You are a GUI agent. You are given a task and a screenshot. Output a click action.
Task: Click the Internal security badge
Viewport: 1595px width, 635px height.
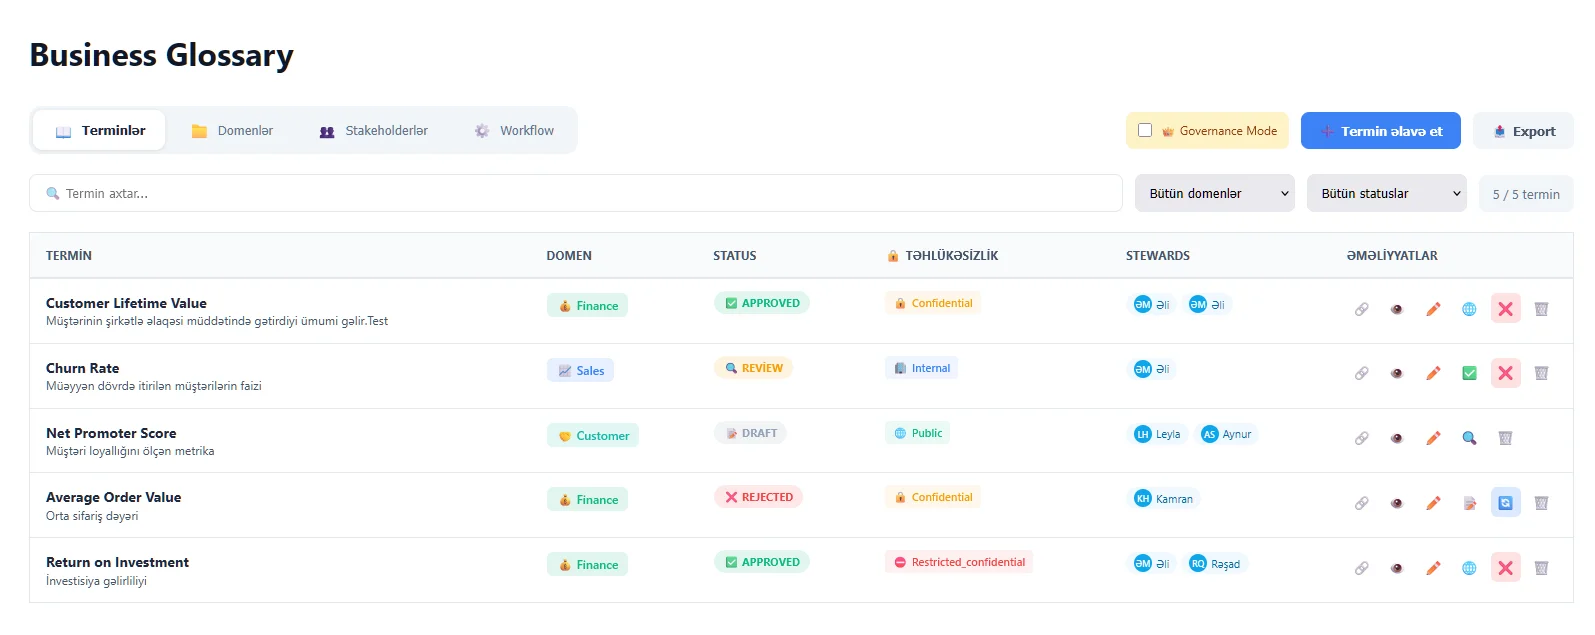tap(922, 368)
